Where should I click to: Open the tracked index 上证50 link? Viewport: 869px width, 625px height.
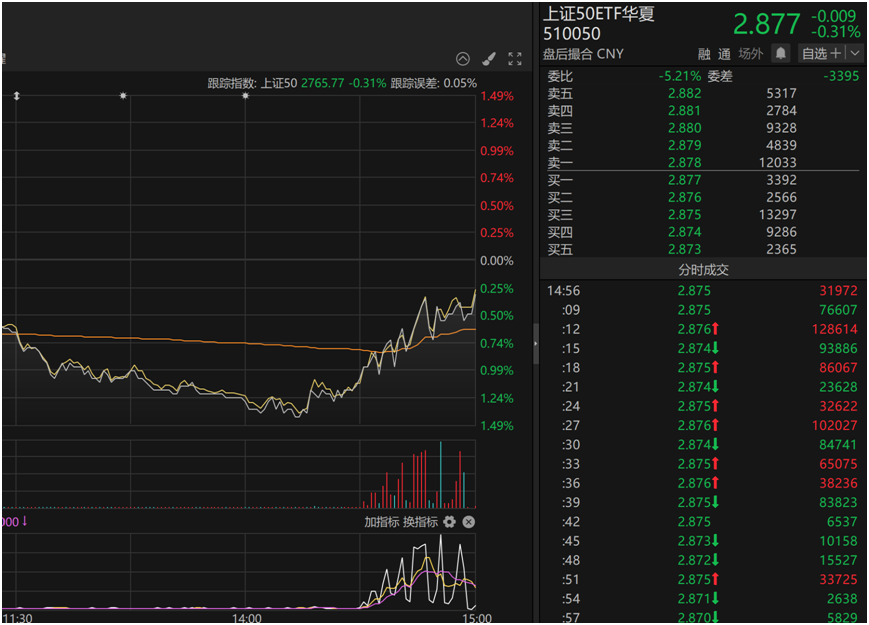click(279, 83)
